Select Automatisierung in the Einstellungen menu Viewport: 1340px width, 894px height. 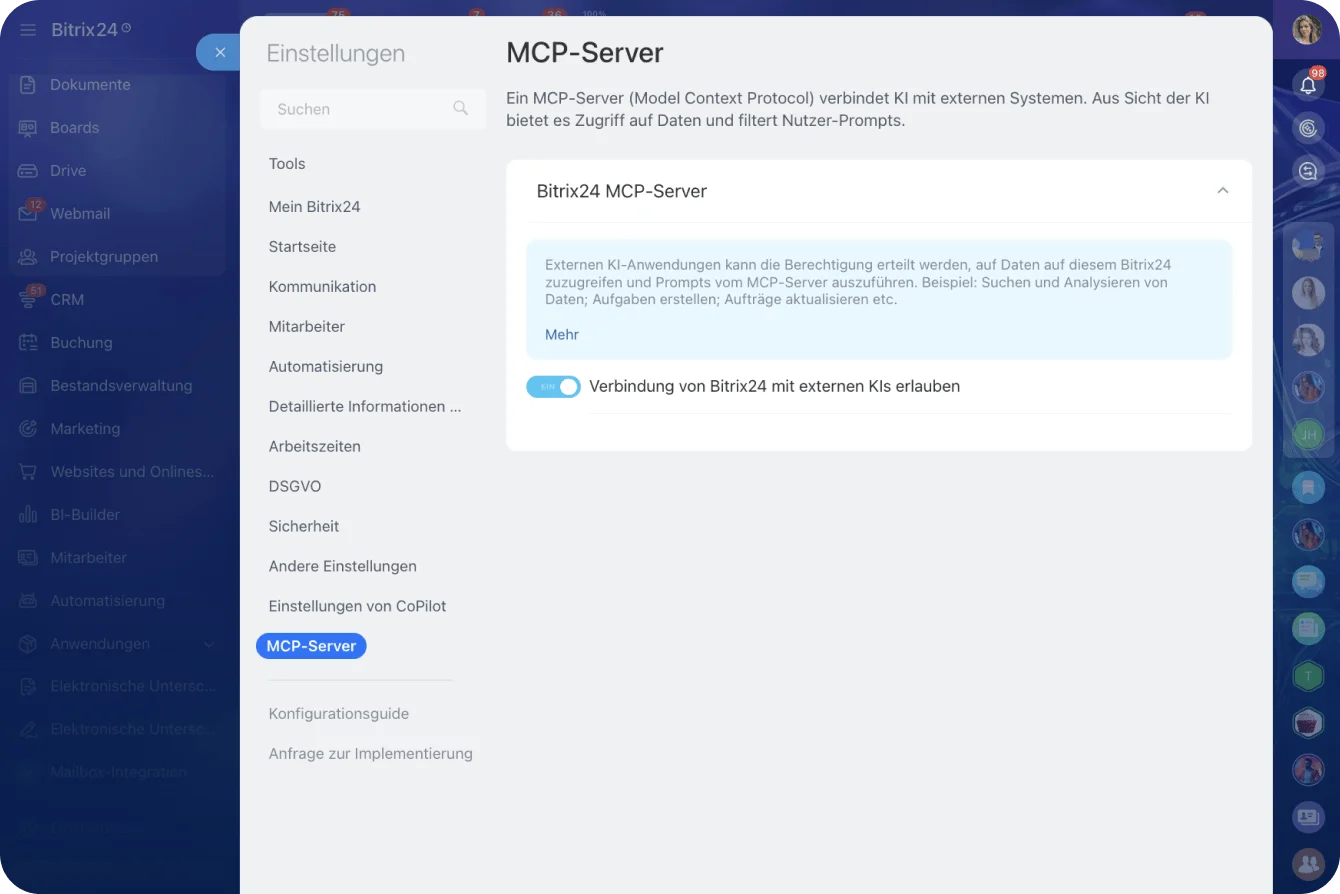point(326,367)
